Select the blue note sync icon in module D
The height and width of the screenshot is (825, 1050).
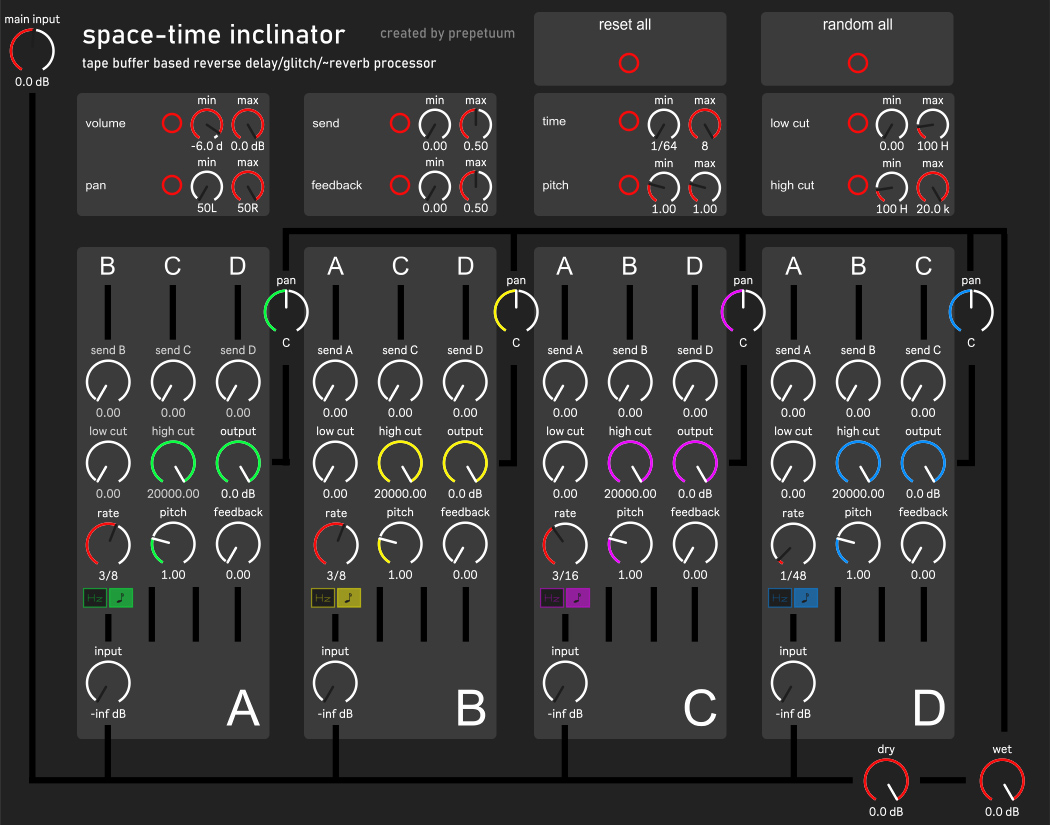(x=805, y=598)
